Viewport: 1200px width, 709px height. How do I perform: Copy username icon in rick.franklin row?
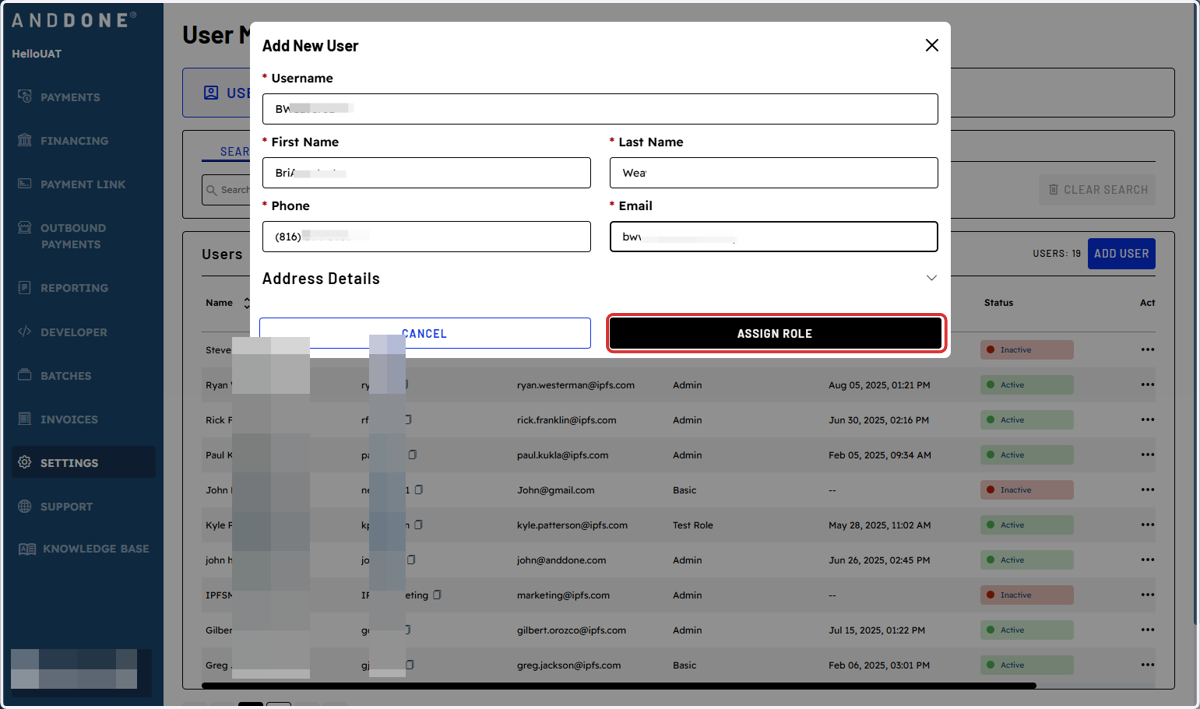tap(406, 420)
